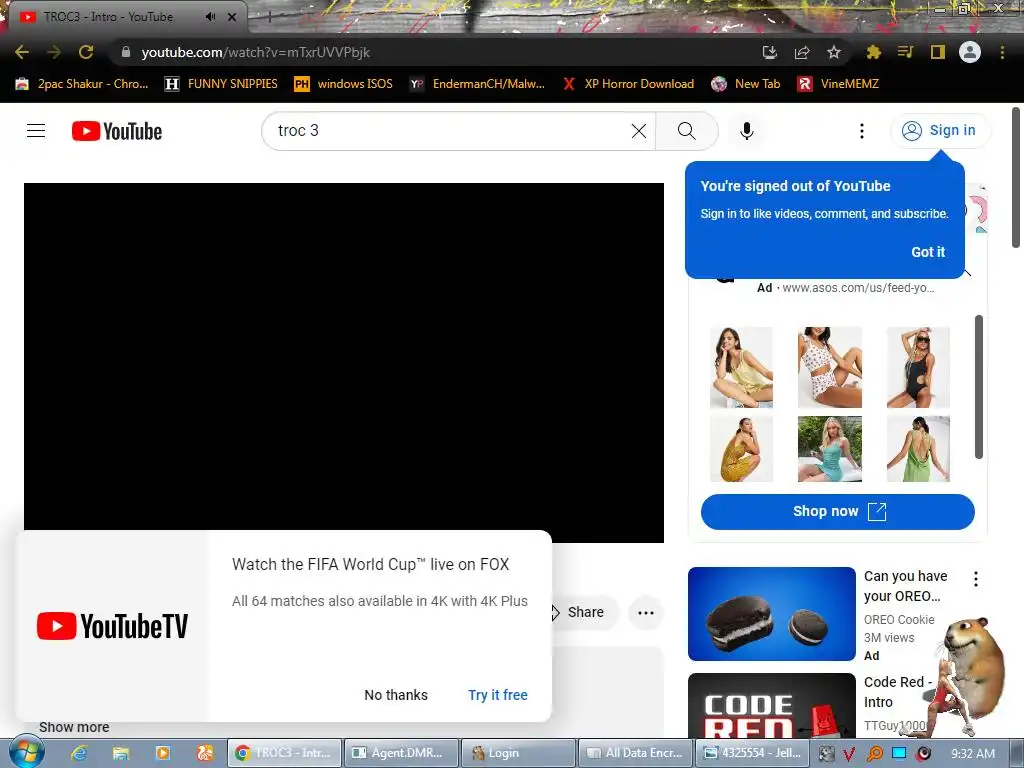Dismiss signed-out notice with Got it
This screenshot has width=1024, height=768.
click(x=928, y=252)
